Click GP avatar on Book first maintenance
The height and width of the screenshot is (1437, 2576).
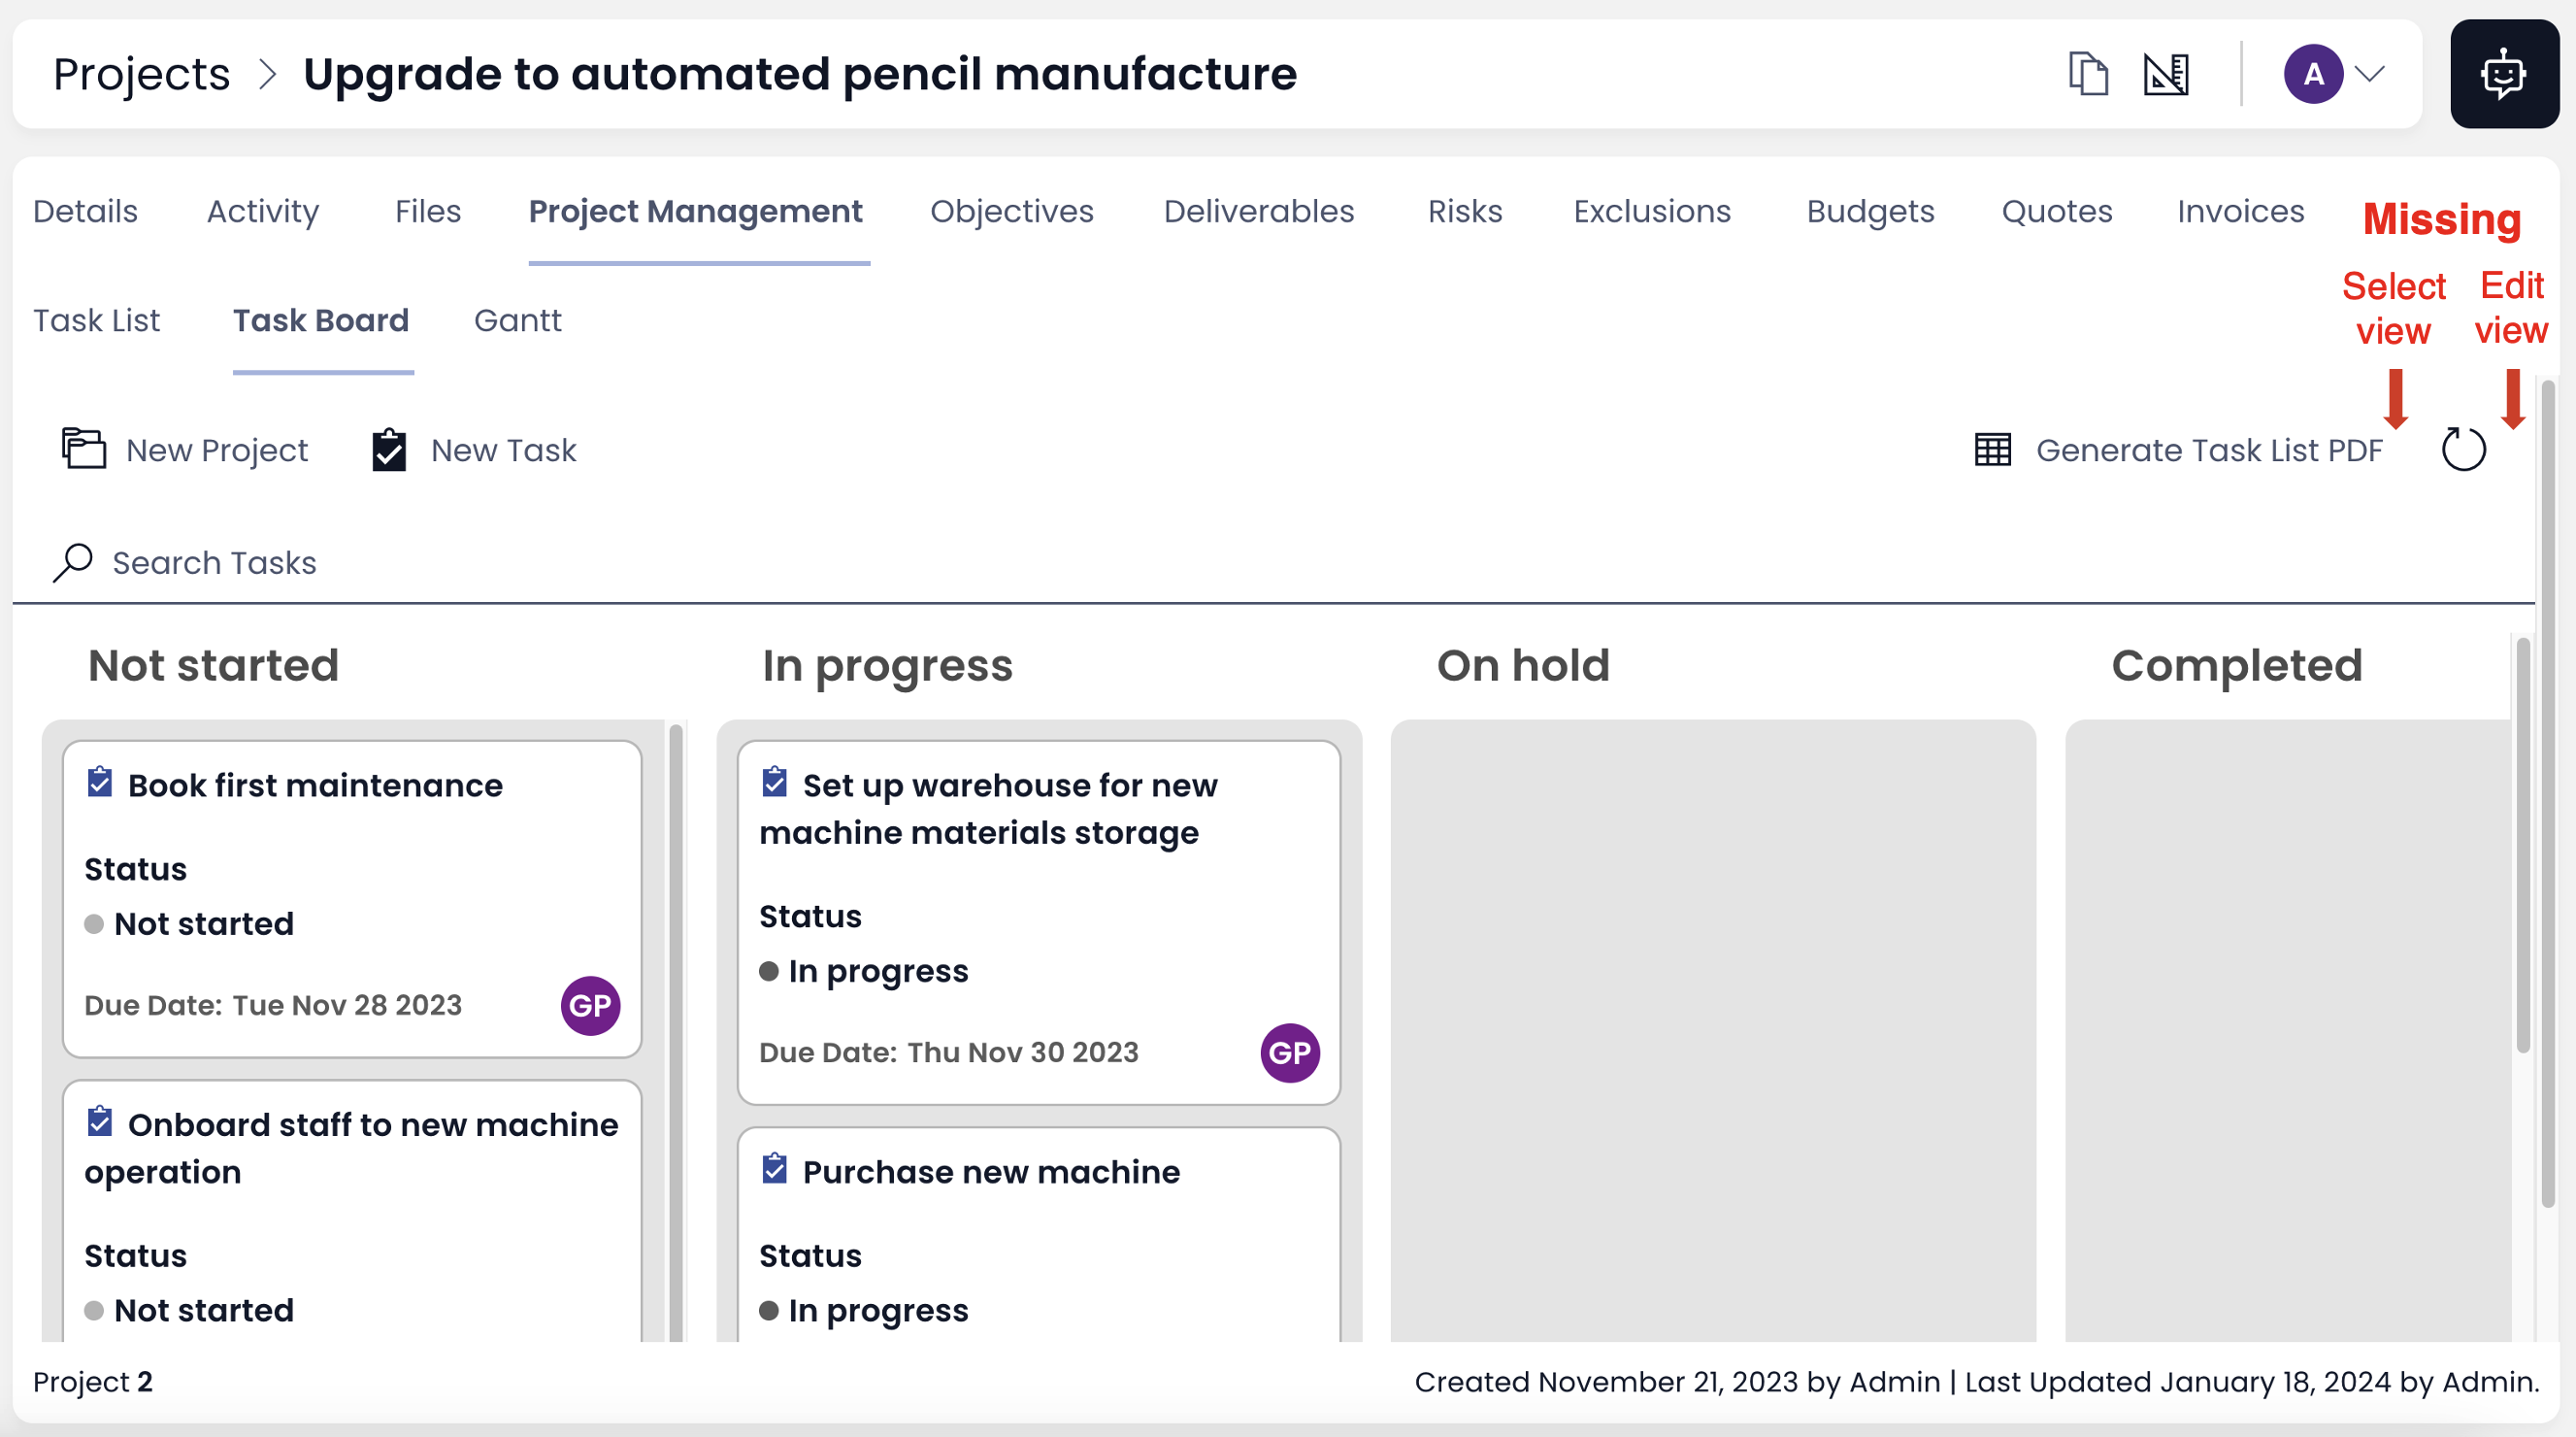click(x=590, y=1005)
